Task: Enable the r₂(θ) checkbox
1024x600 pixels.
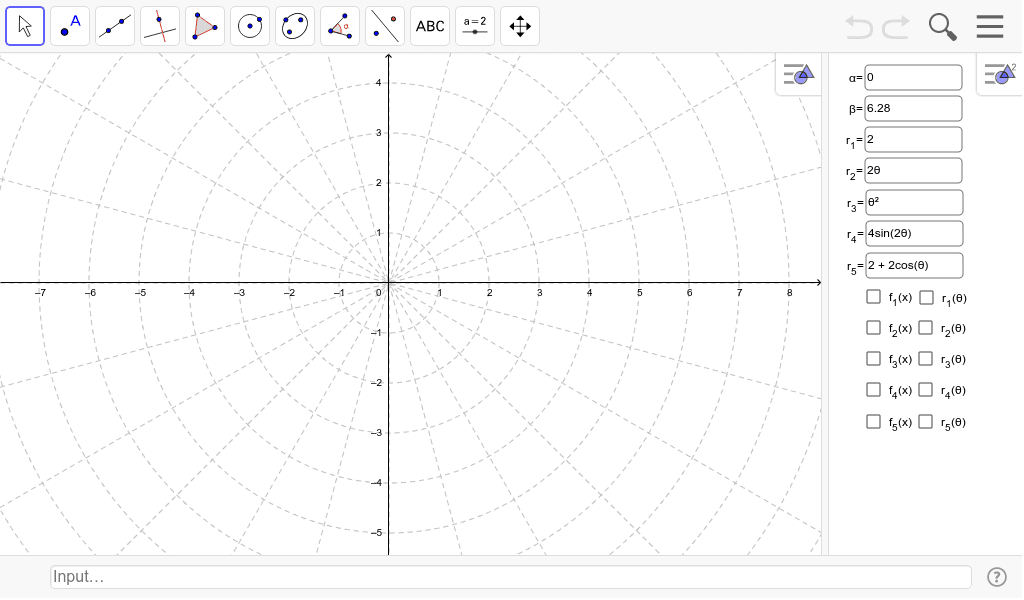Action: pyautogui.click(x=925, y=328)
